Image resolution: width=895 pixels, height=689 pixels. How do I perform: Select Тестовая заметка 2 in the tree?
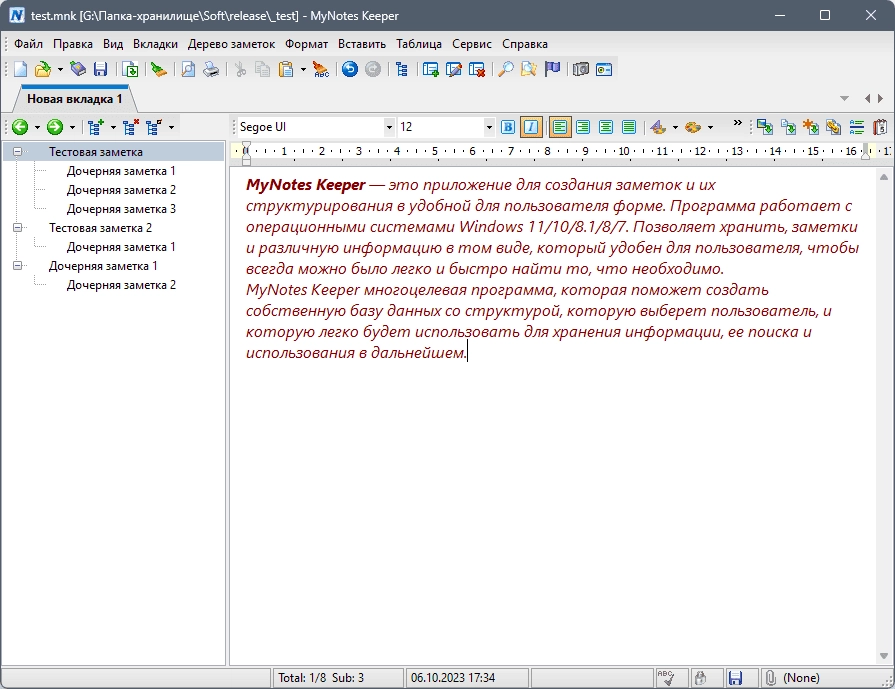coord(100,228)
